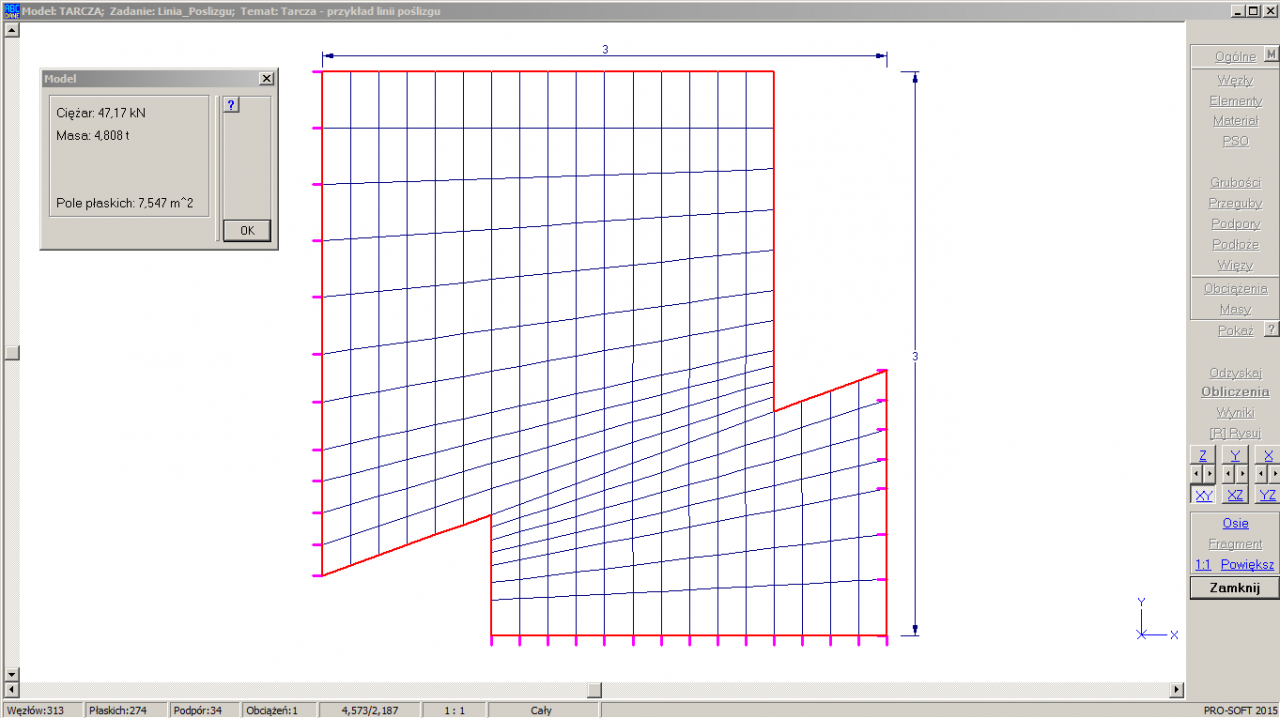Image resolution: width=1280 pixels, height=718 pixels.
Task: Click the right rotate arrow under X
Action: click(1275, 474)
